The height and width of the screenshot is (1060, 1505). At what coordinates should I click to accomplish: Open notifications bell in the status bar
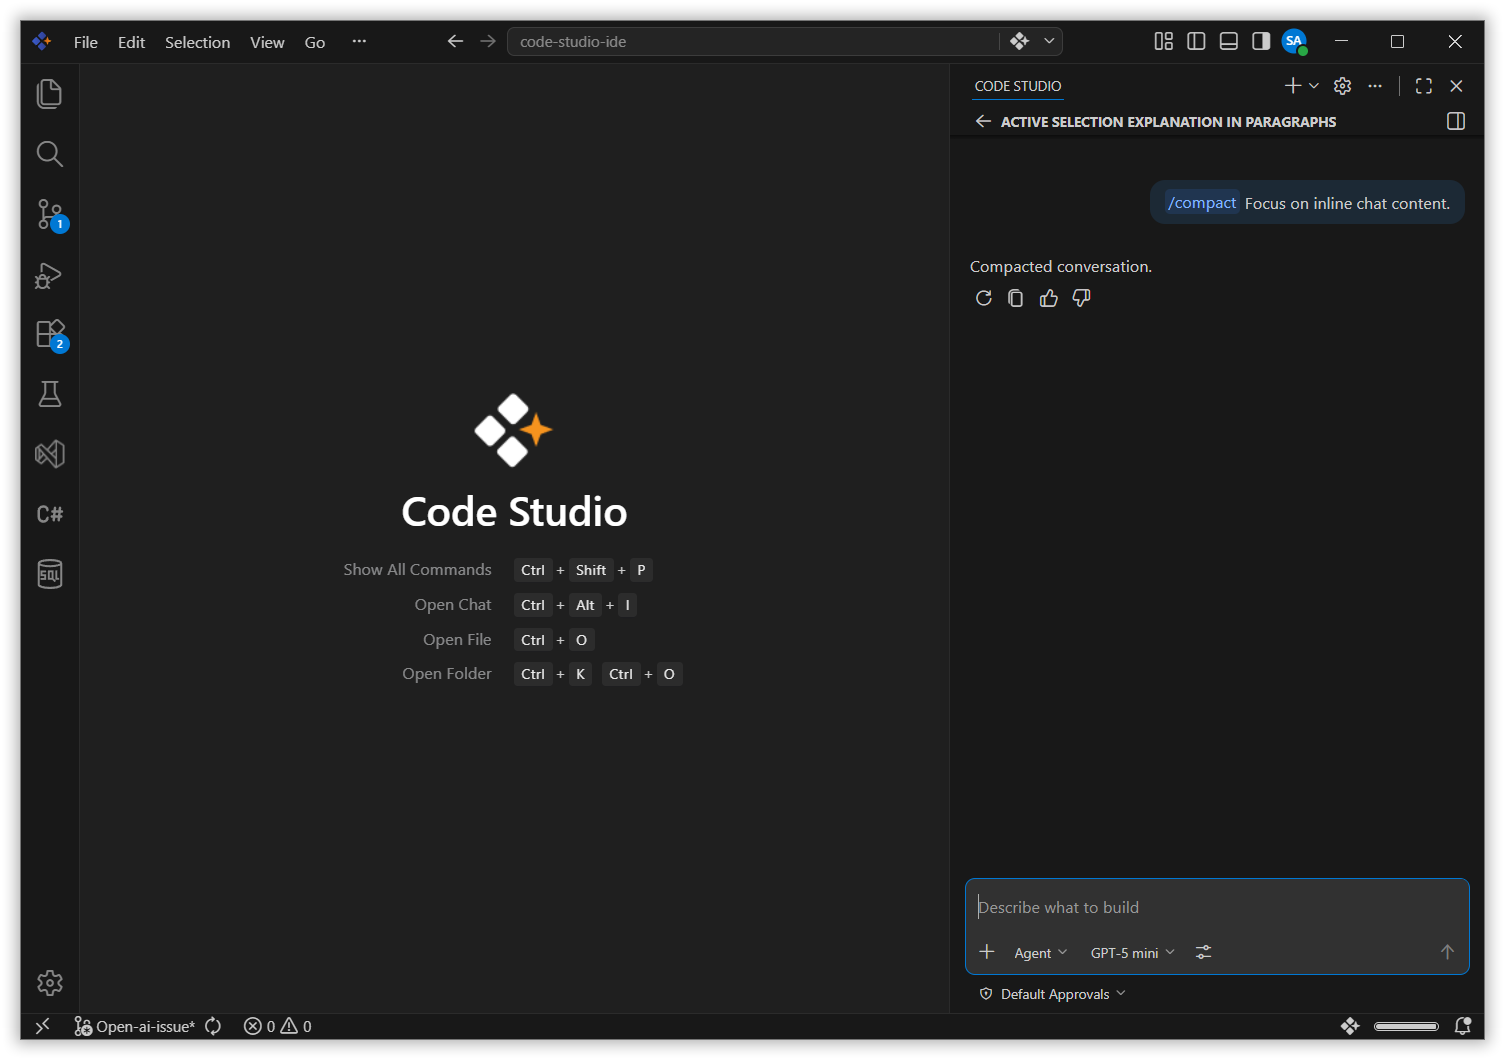coord(1462,1026)
